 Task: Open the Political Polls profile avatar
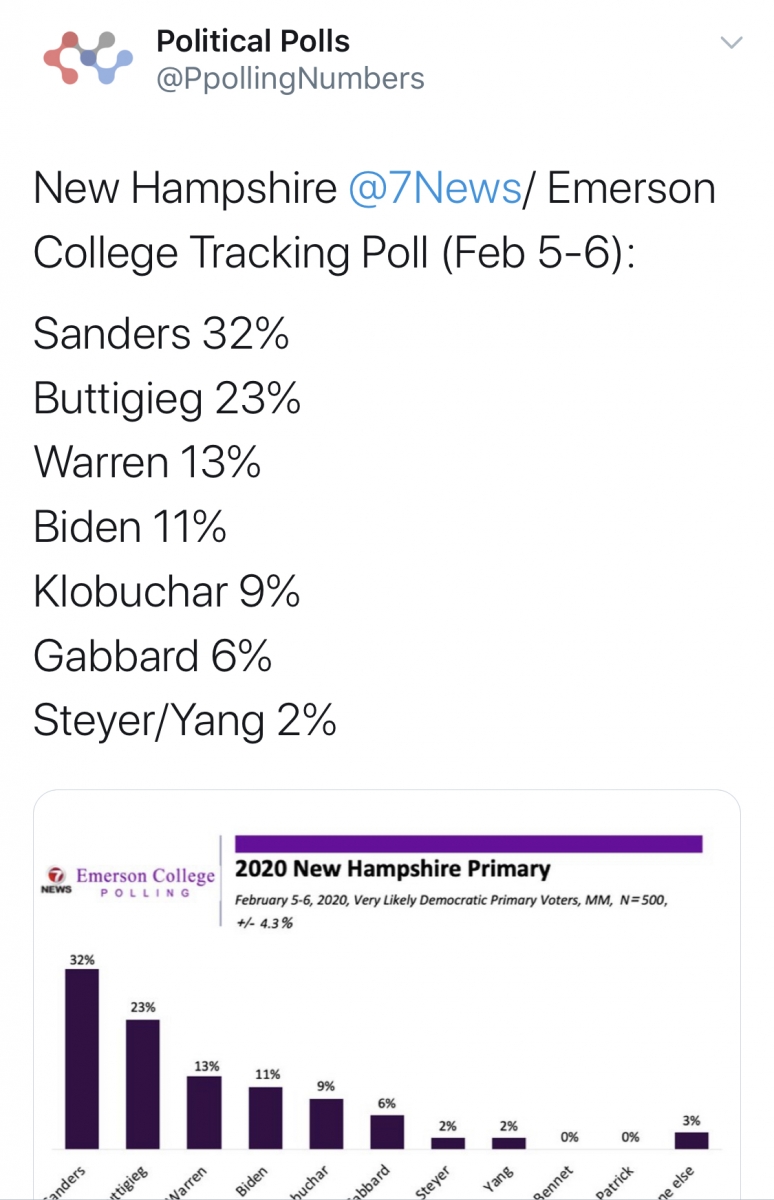pos(88,60)
